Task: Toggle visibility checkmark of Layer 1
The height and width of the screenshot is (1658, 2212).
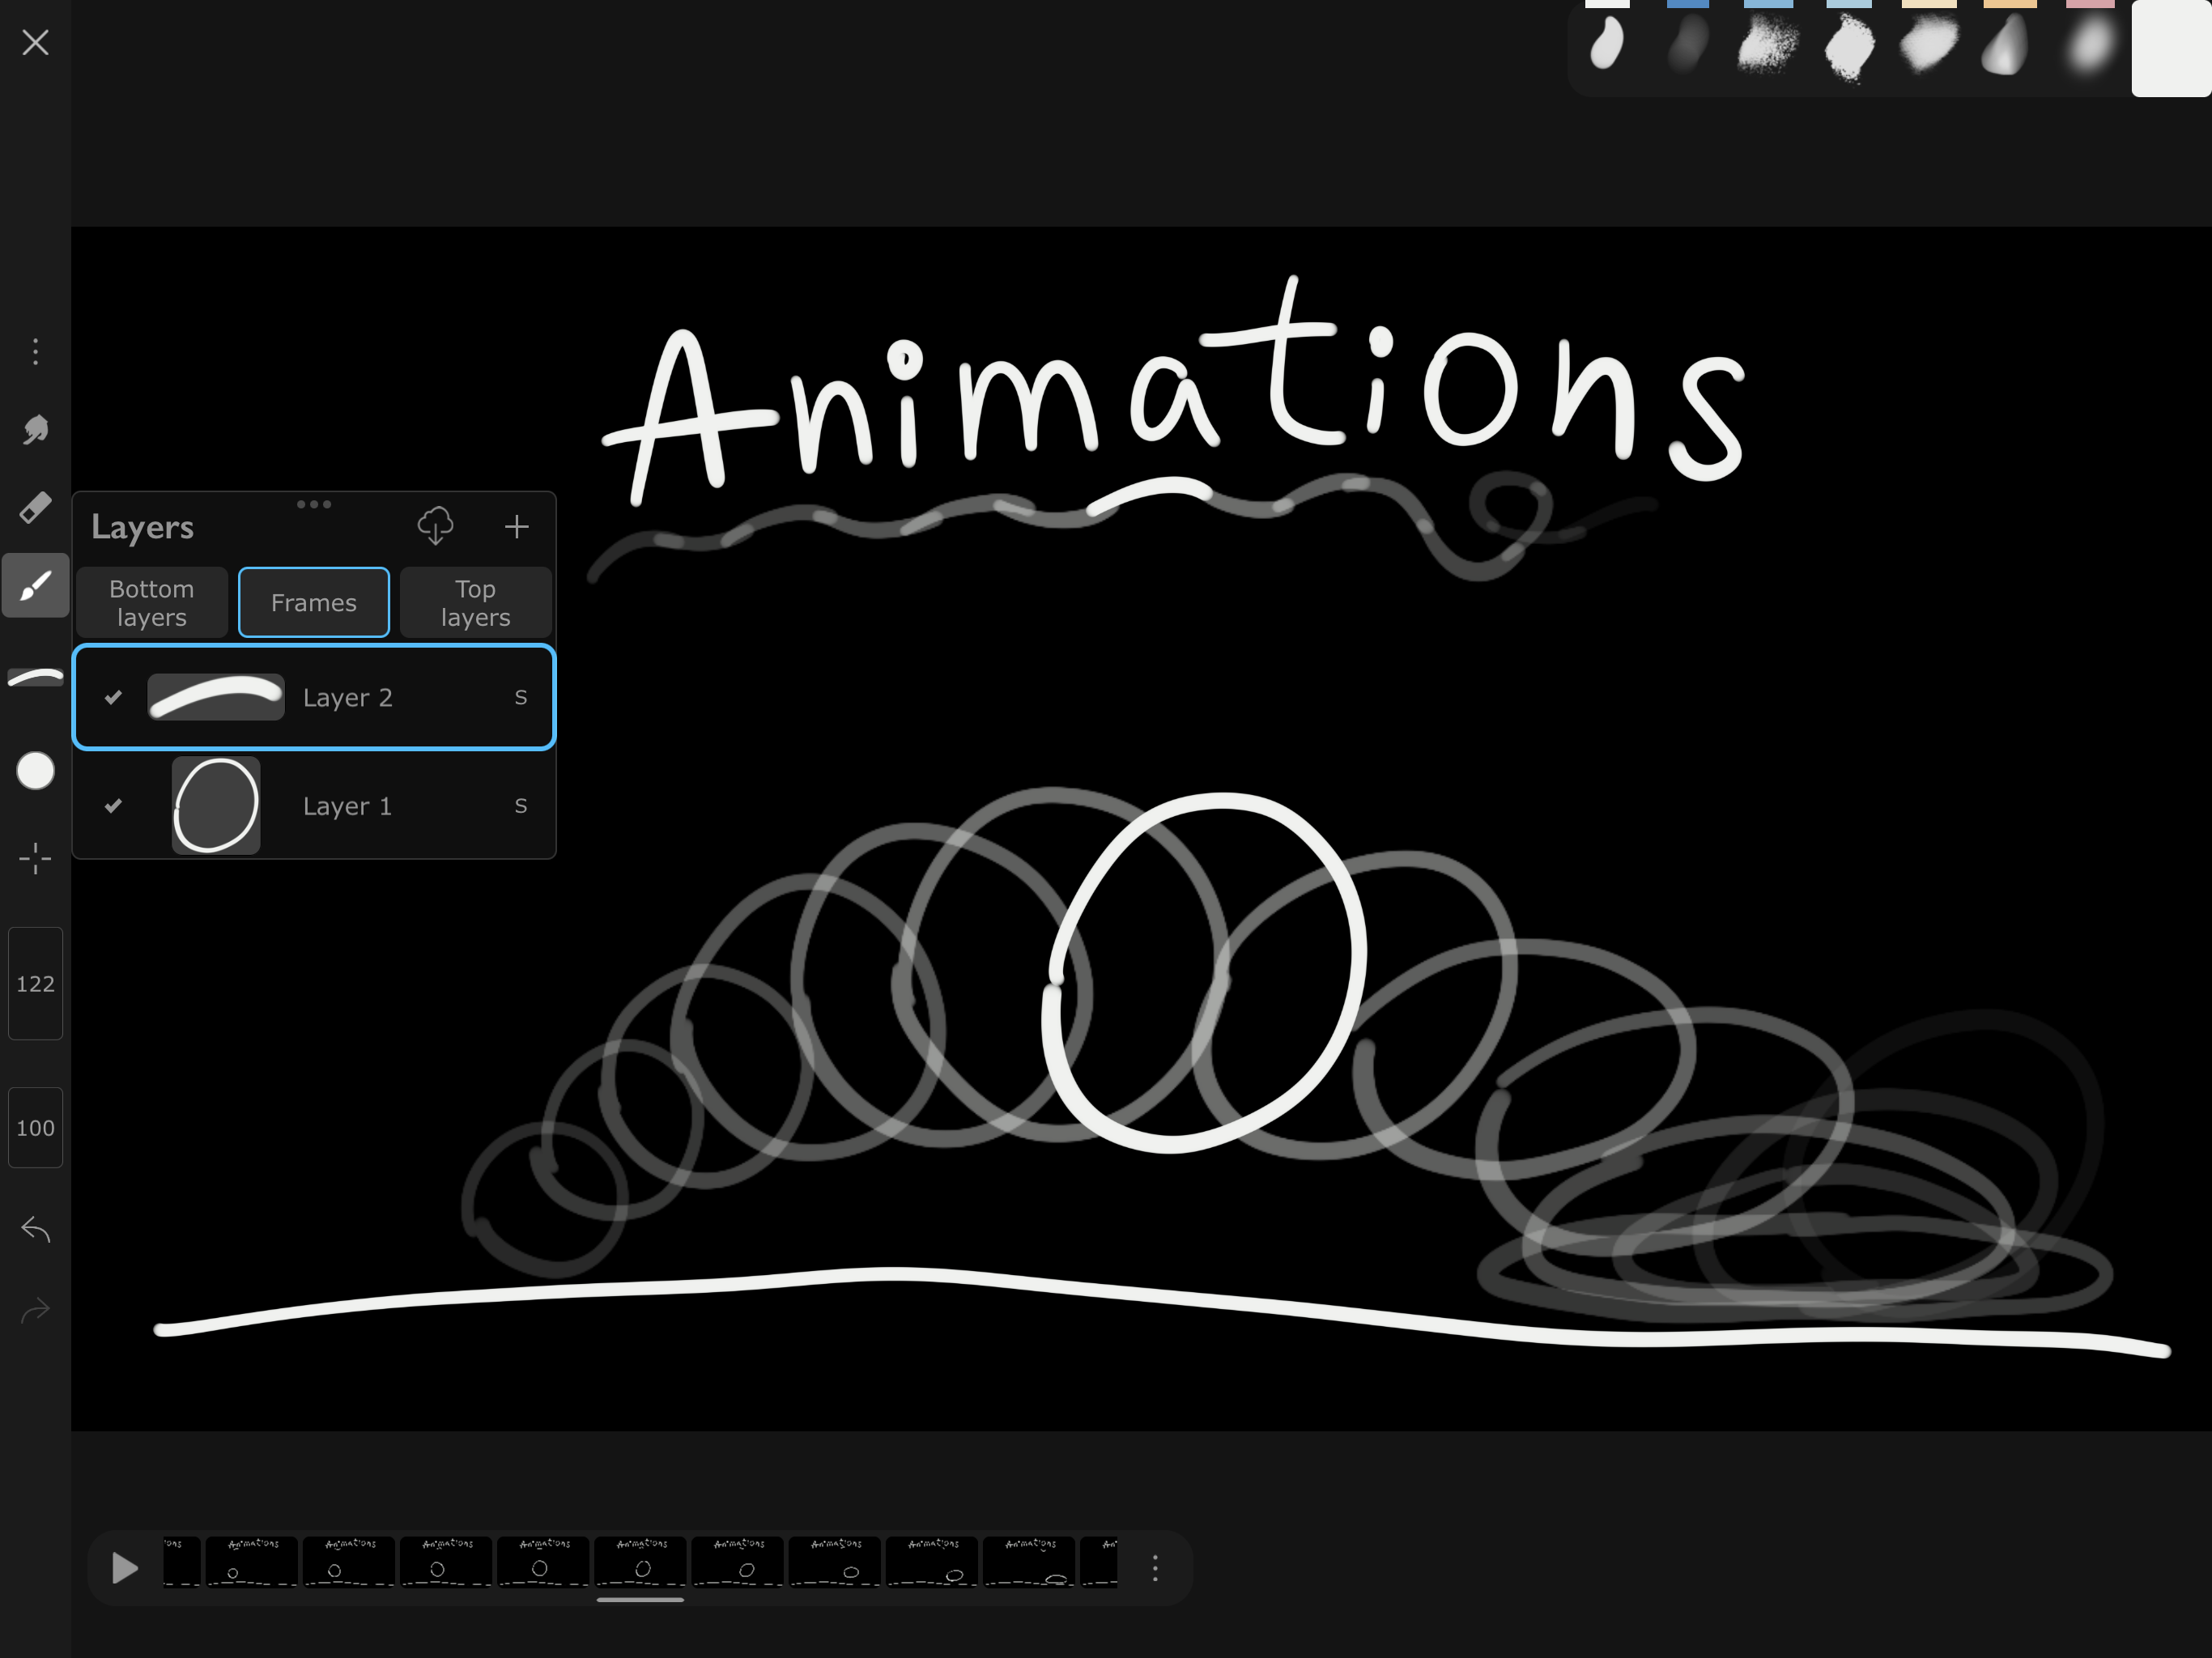Action: (113, 805)
